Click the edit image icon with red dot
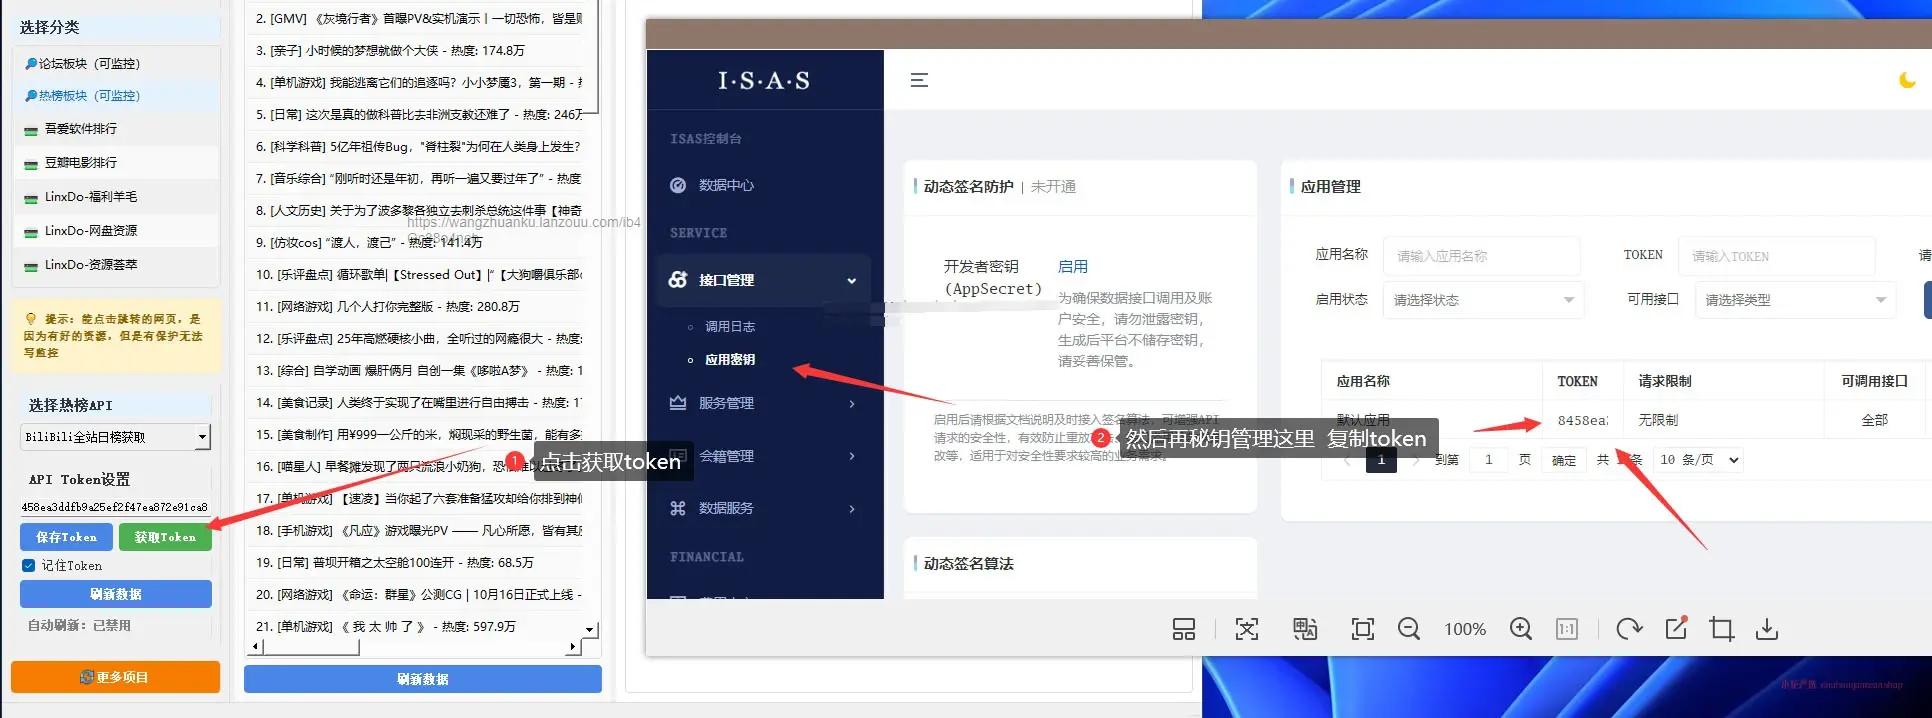This screenshot has width=1932, height=718. [x=1676, y=628]
